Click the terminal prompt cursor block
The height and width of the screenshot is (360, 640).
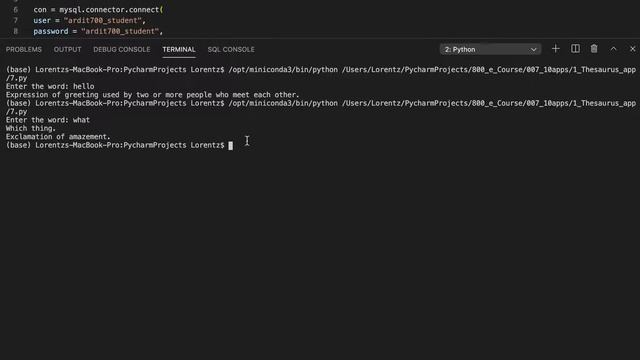pos(231,146)
